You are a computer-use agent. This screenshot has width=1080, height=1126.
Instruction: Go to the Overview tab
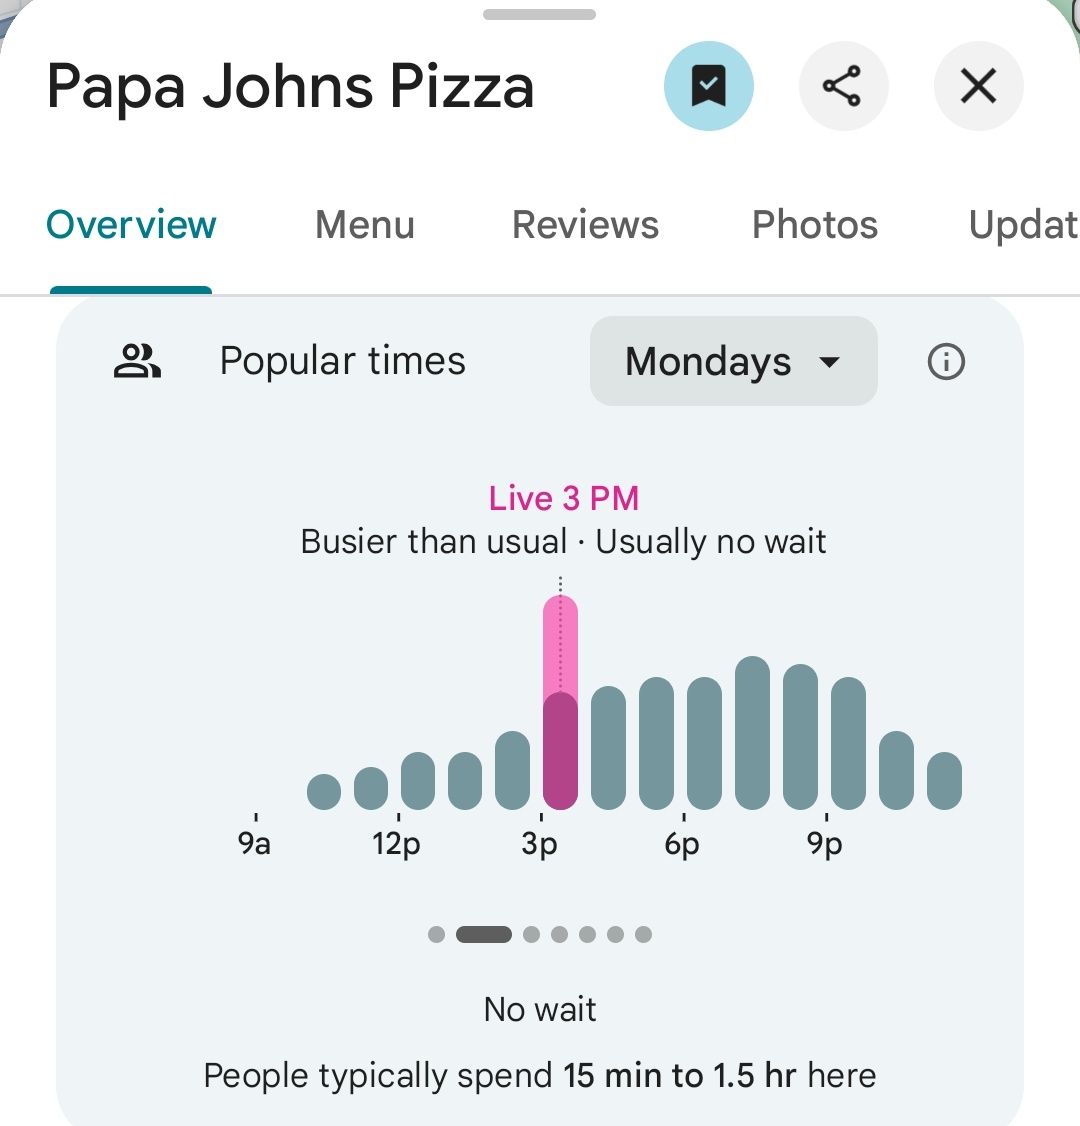click(131, 225)
